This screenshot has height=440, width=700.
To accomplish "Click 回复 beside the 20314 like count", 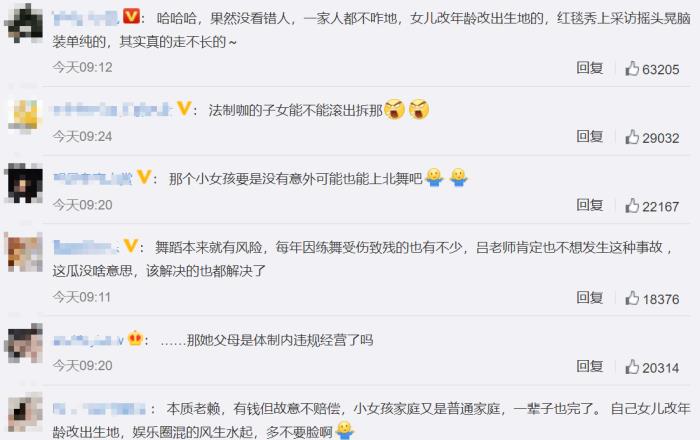I will click(x=589, y=366).
